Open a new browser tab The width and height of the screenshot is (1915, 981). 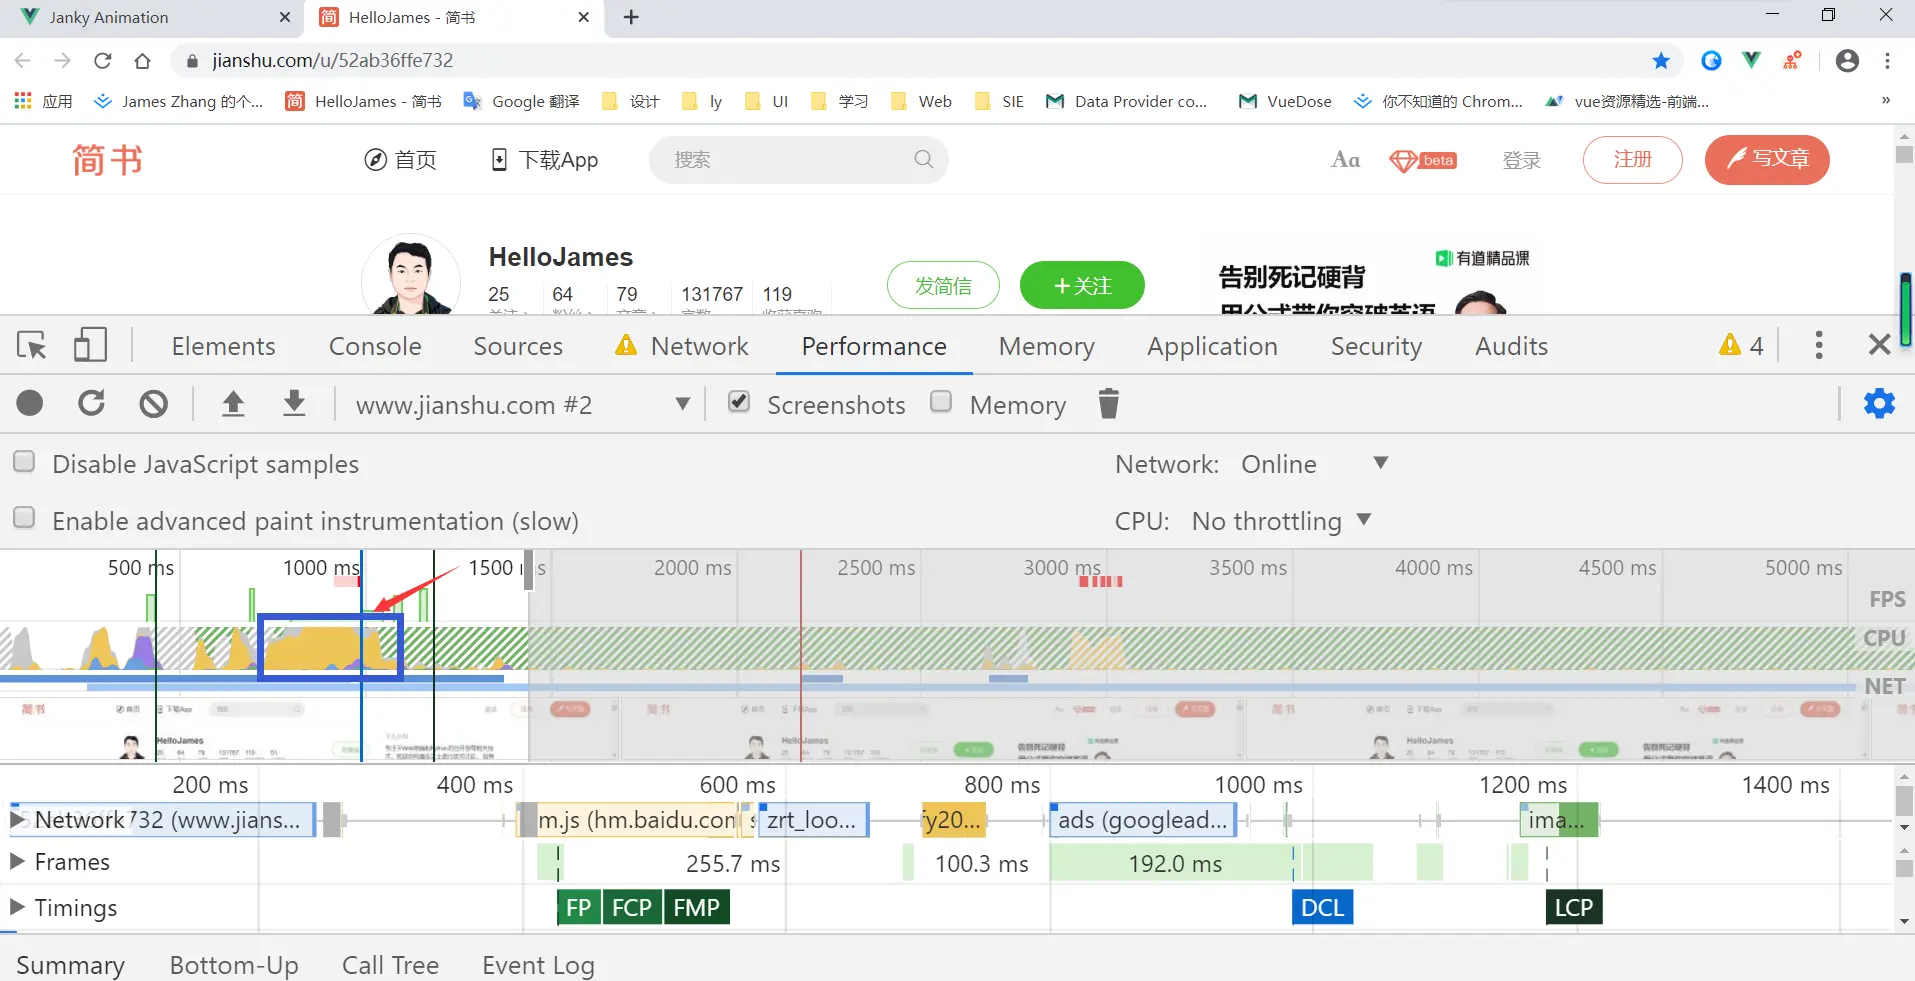coord(631,17)
